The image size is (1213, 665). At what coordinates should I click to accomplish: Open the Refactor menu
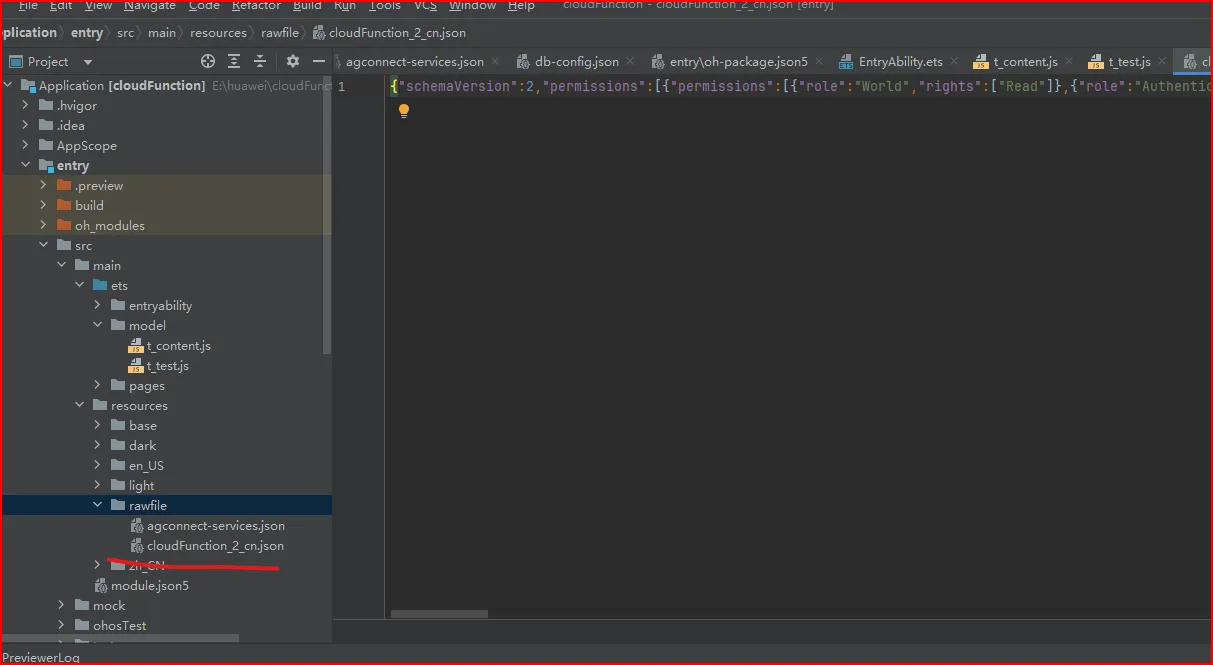tap(256, 5)
